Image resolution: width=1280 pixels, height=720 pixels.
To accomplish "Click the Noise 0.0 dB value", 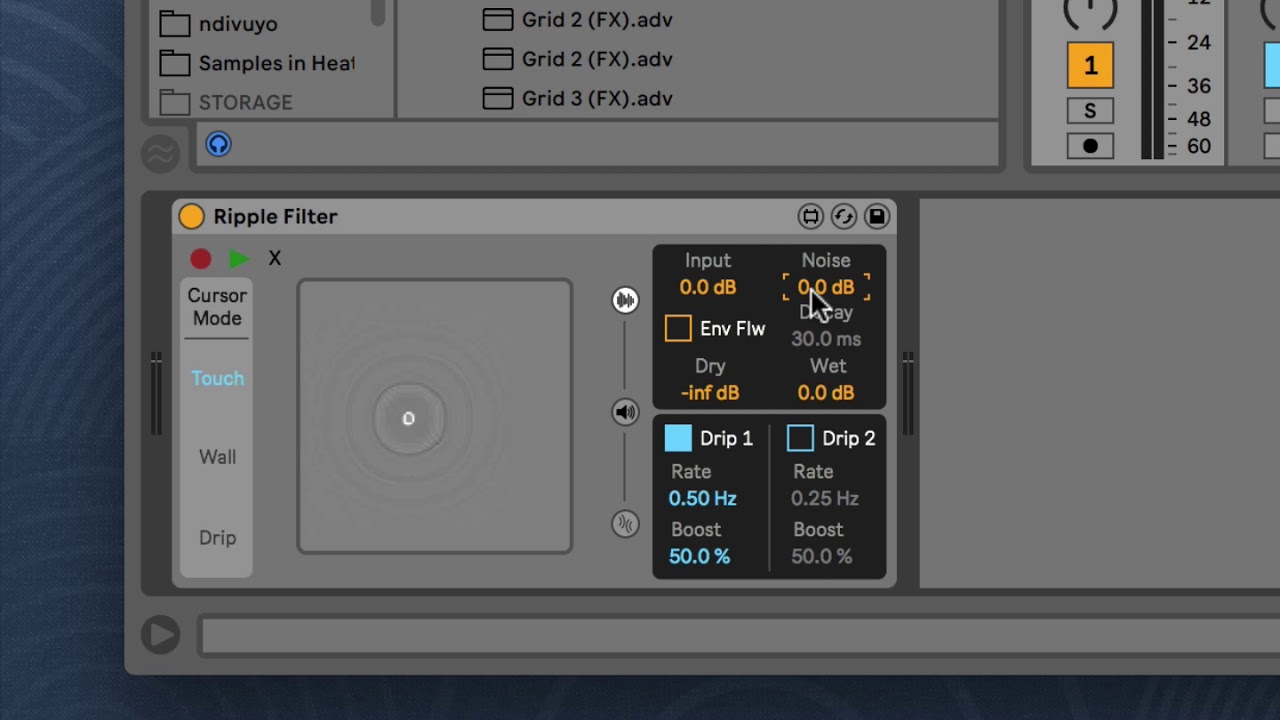I will pos(826,287).
